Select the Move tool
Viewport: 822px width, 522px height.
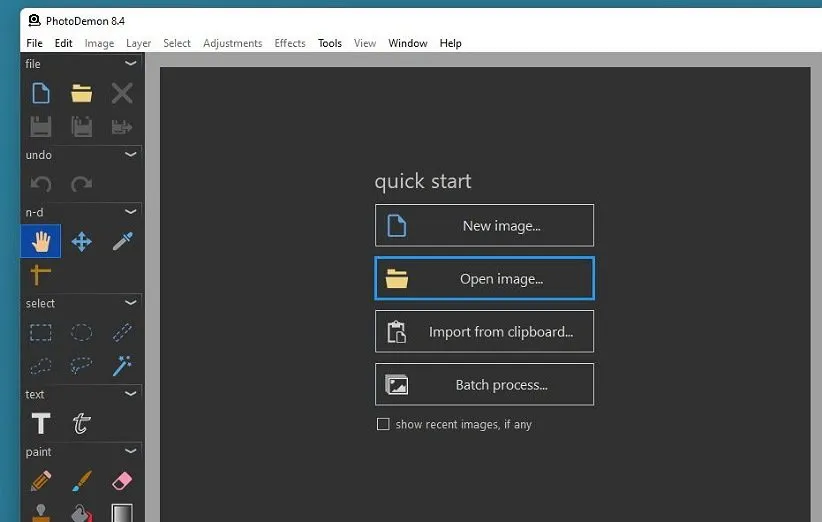[x=81, y=241]
